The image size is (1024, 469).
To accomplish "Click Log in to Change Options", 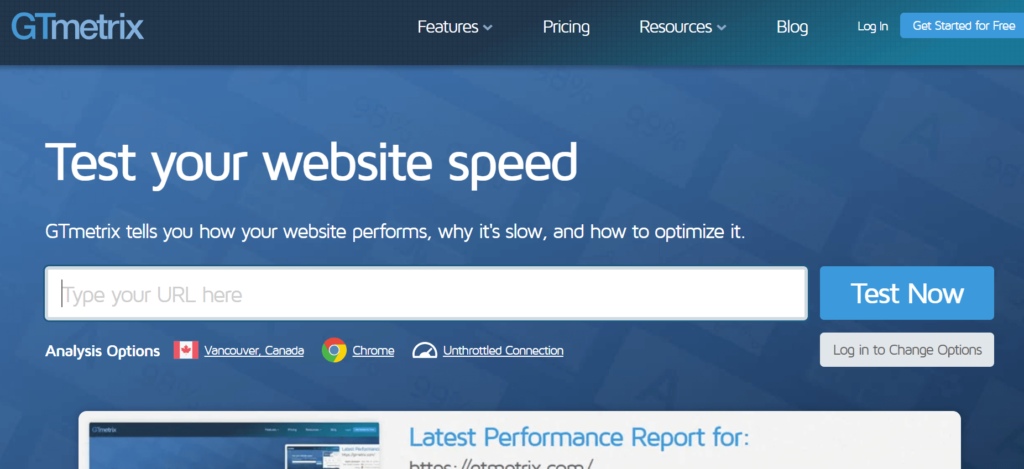I will pyautogui.click(x=907, y=350).
